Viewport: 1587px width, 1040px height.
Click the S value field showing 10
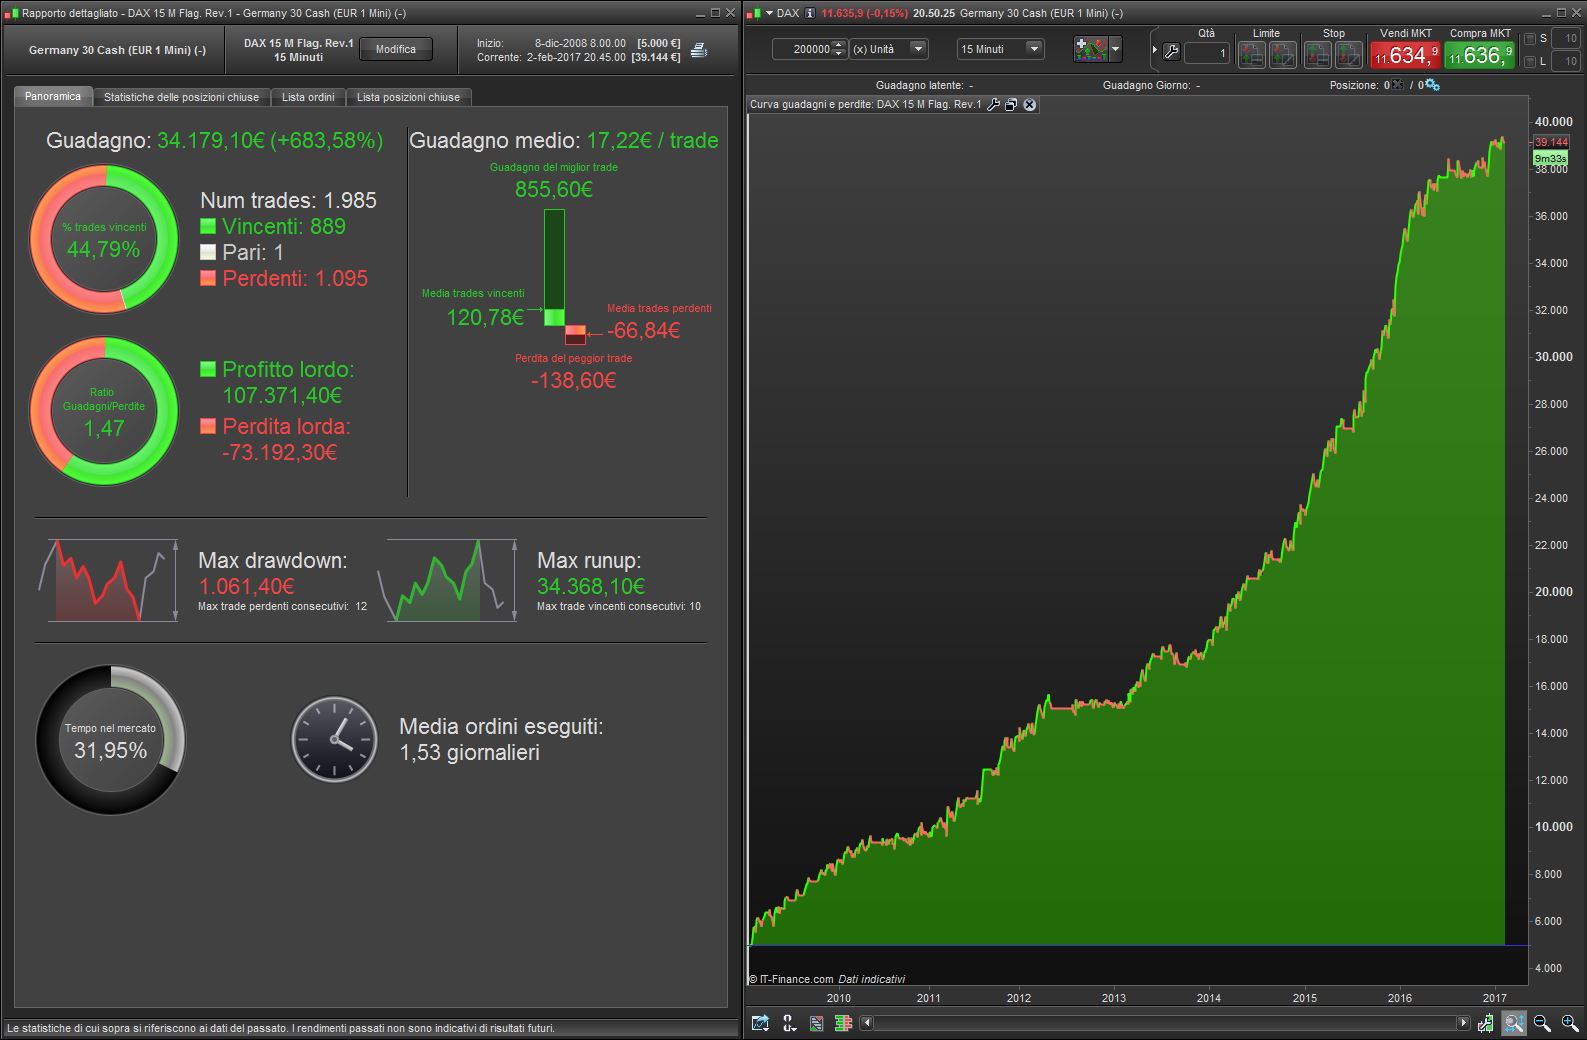click(1565, 39)
